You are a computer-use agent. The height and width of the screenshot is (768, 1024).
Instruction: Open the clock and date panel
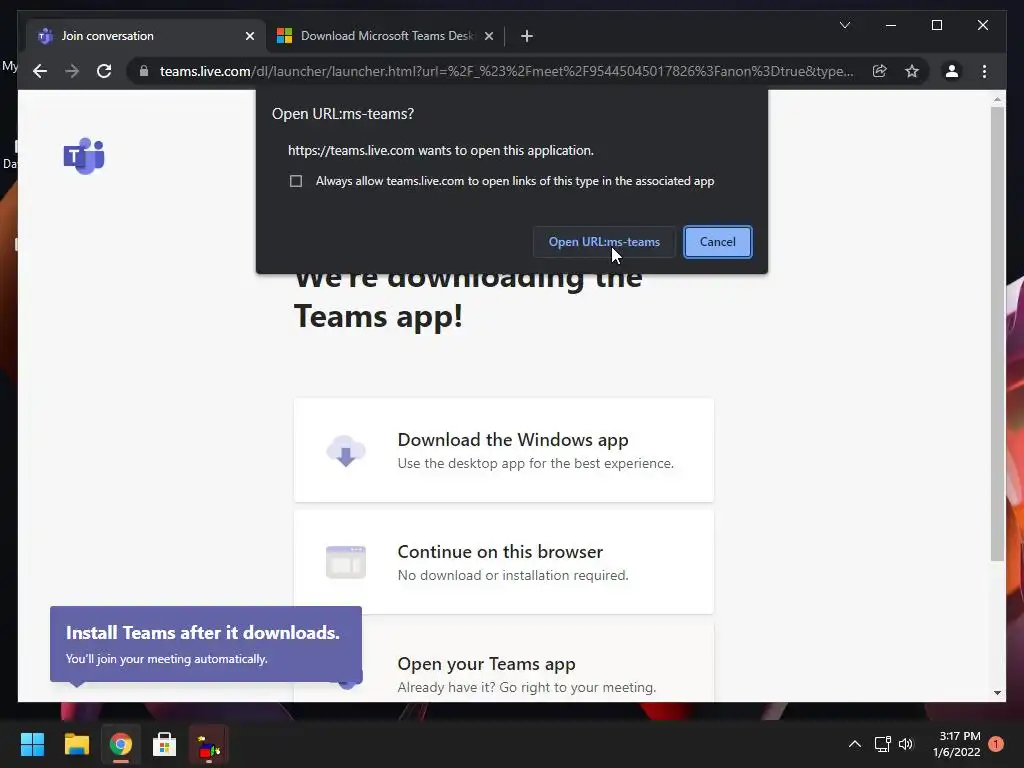(957, 744)
